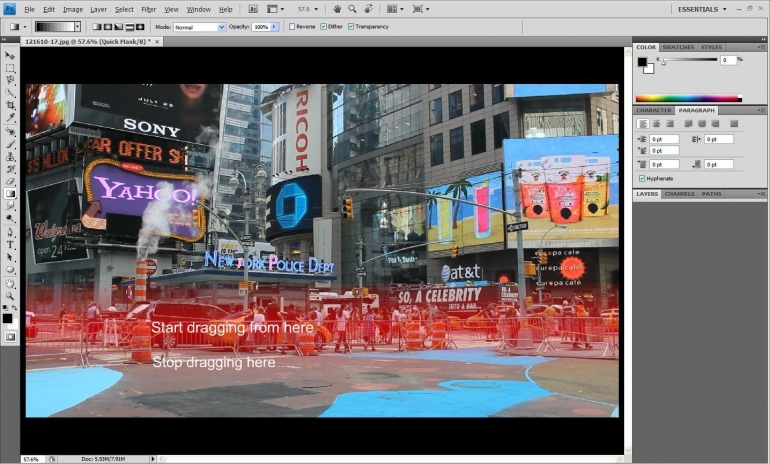Select the Dodge tool
770x464 pixels.
[10, 218]
